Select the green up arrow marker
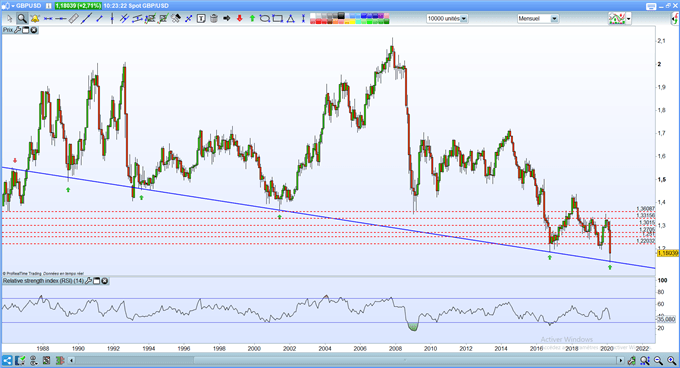 tap(252, 19)
